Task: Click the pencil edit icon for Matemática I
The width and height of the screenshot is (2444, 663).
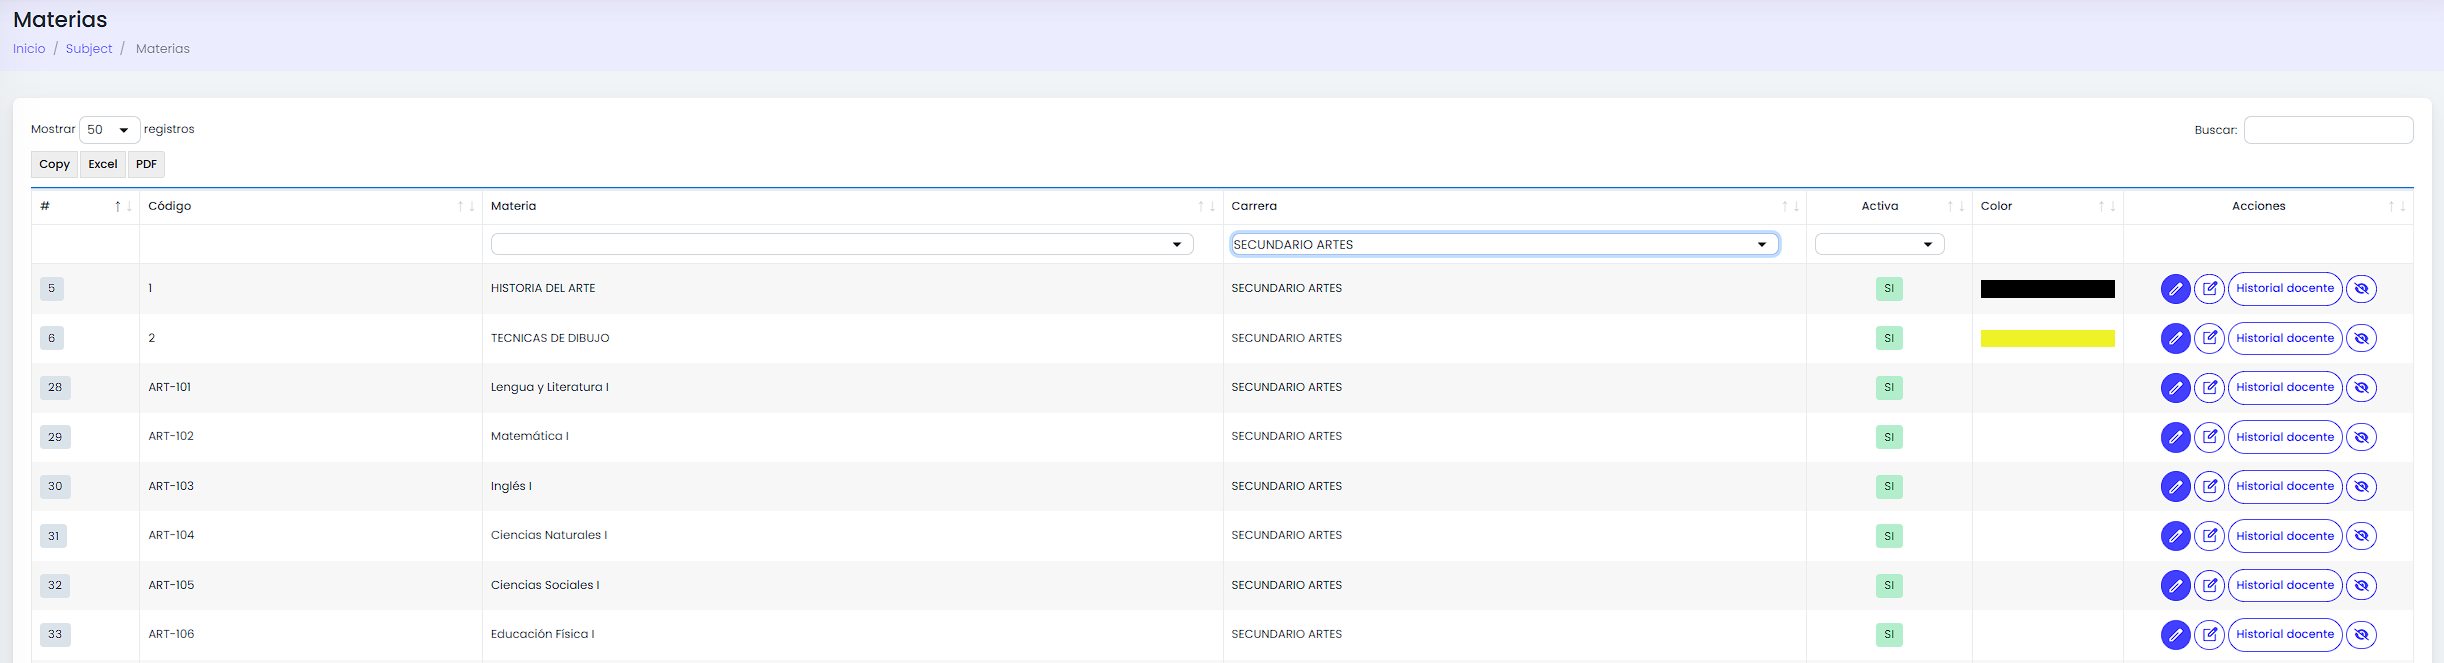Action: coord(2175,437)
